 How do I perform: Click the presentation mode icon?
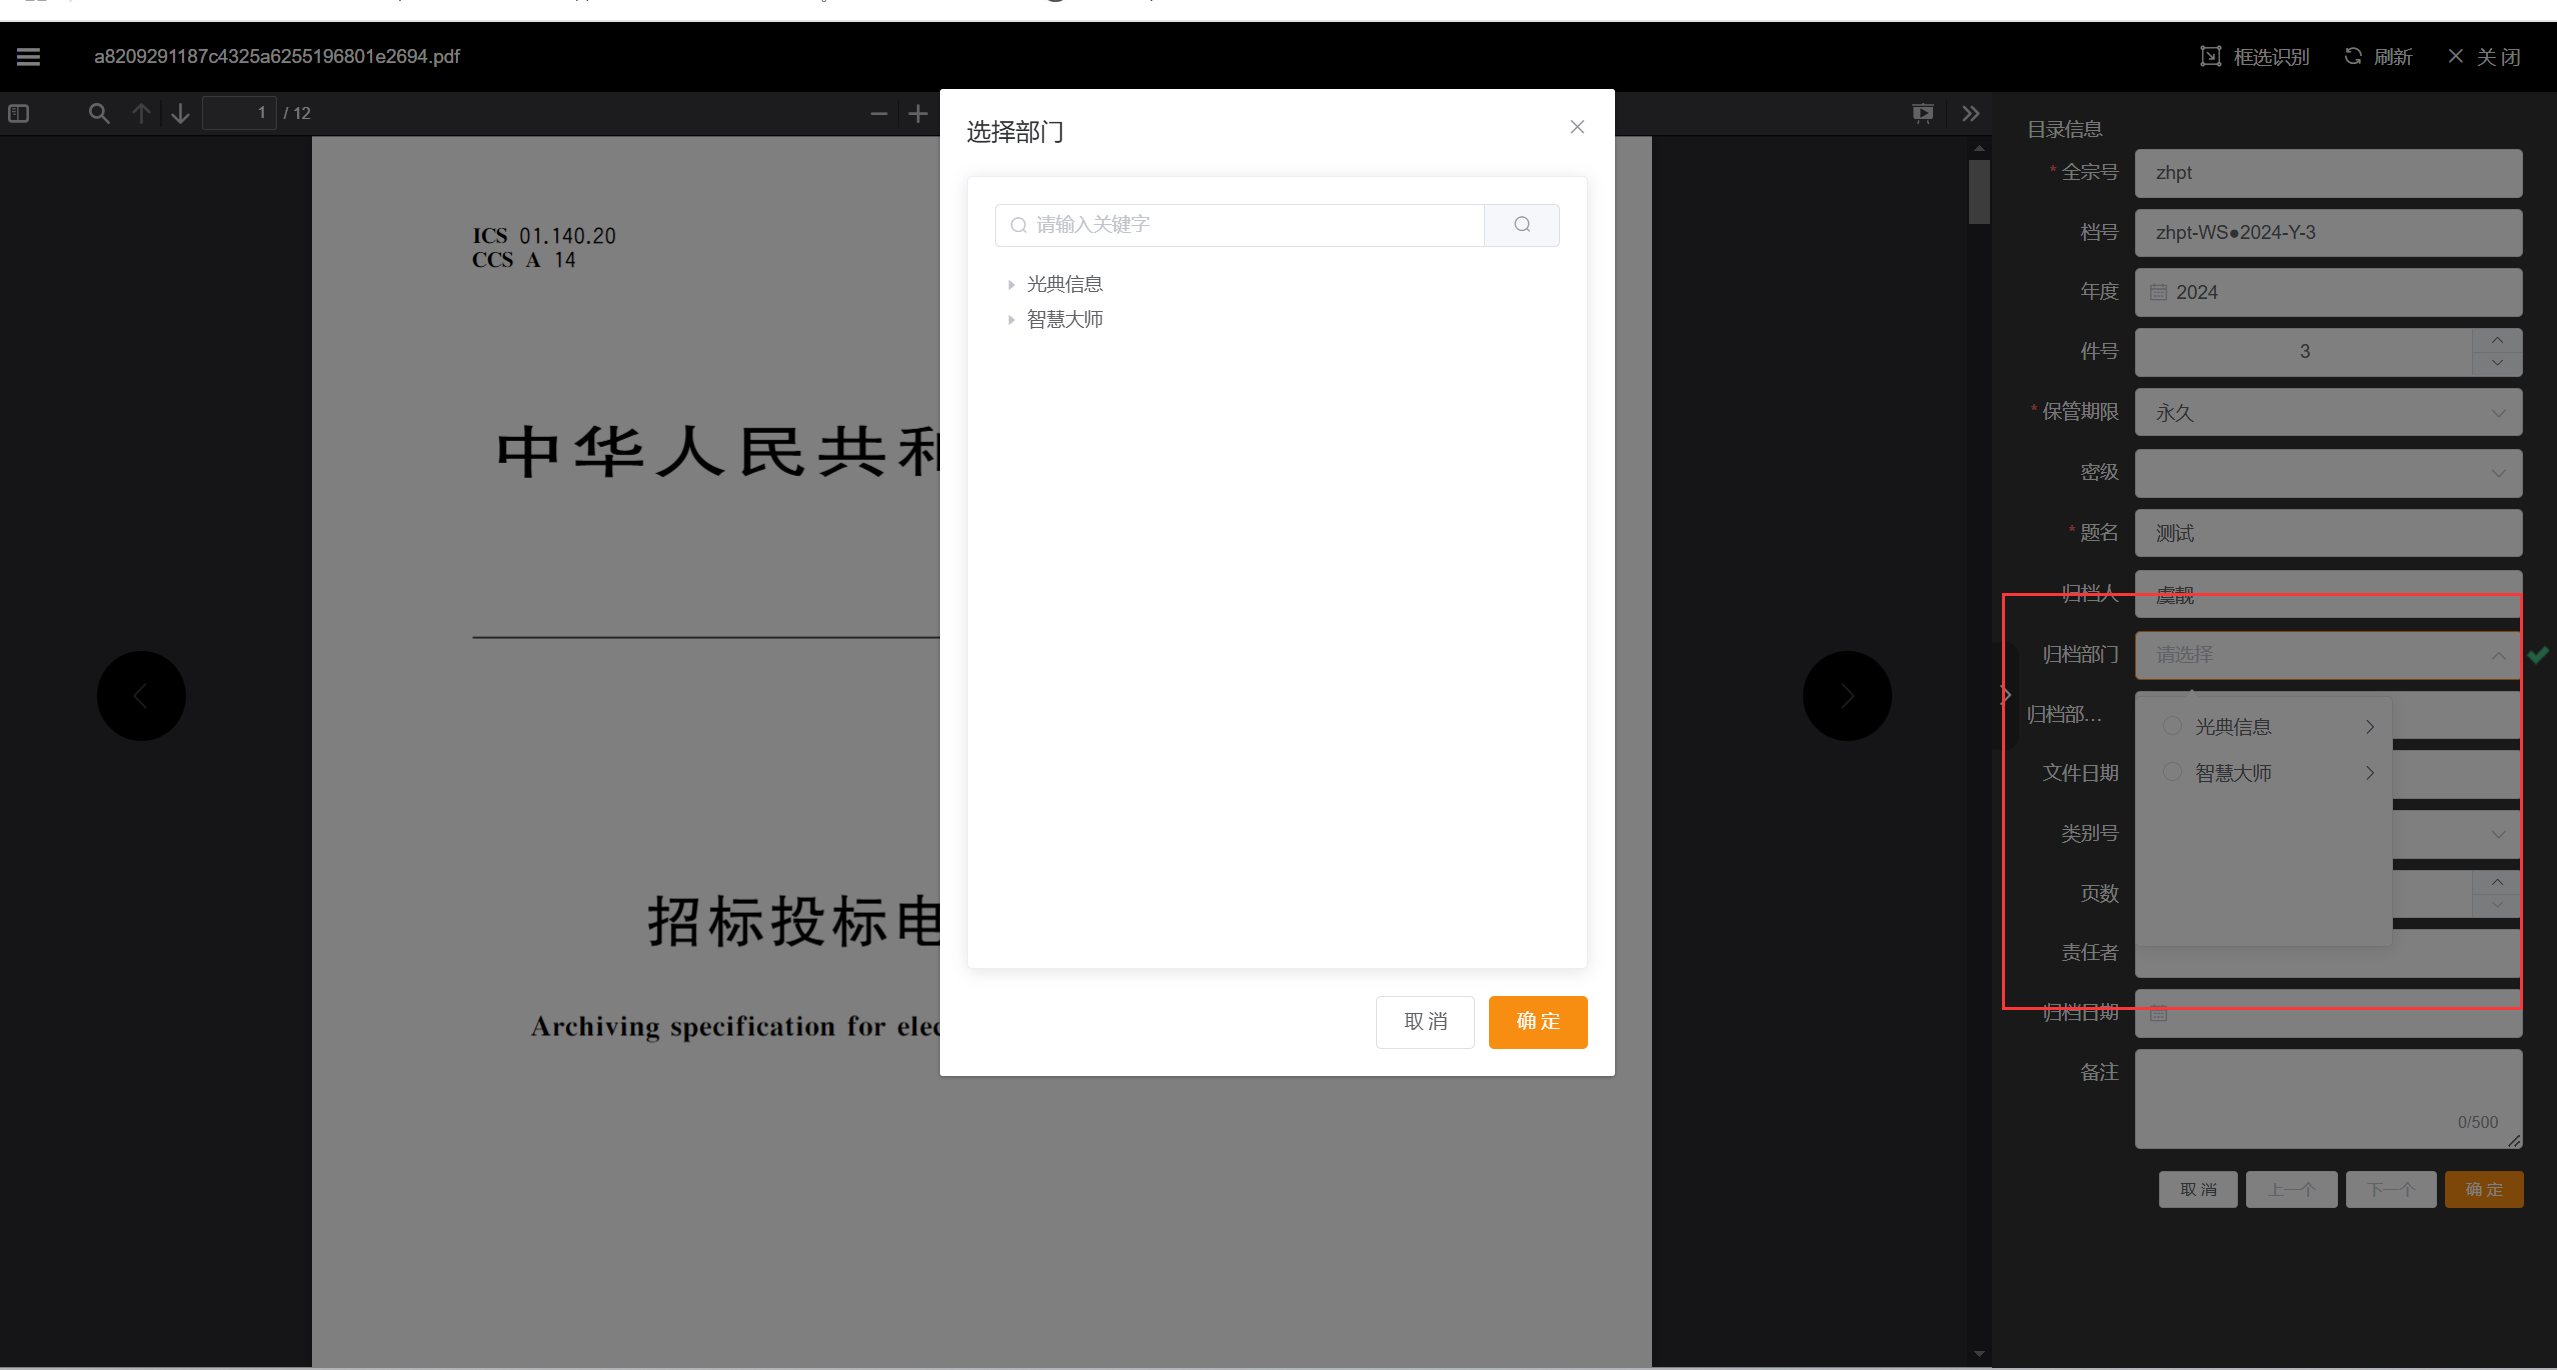(1922, 113)
